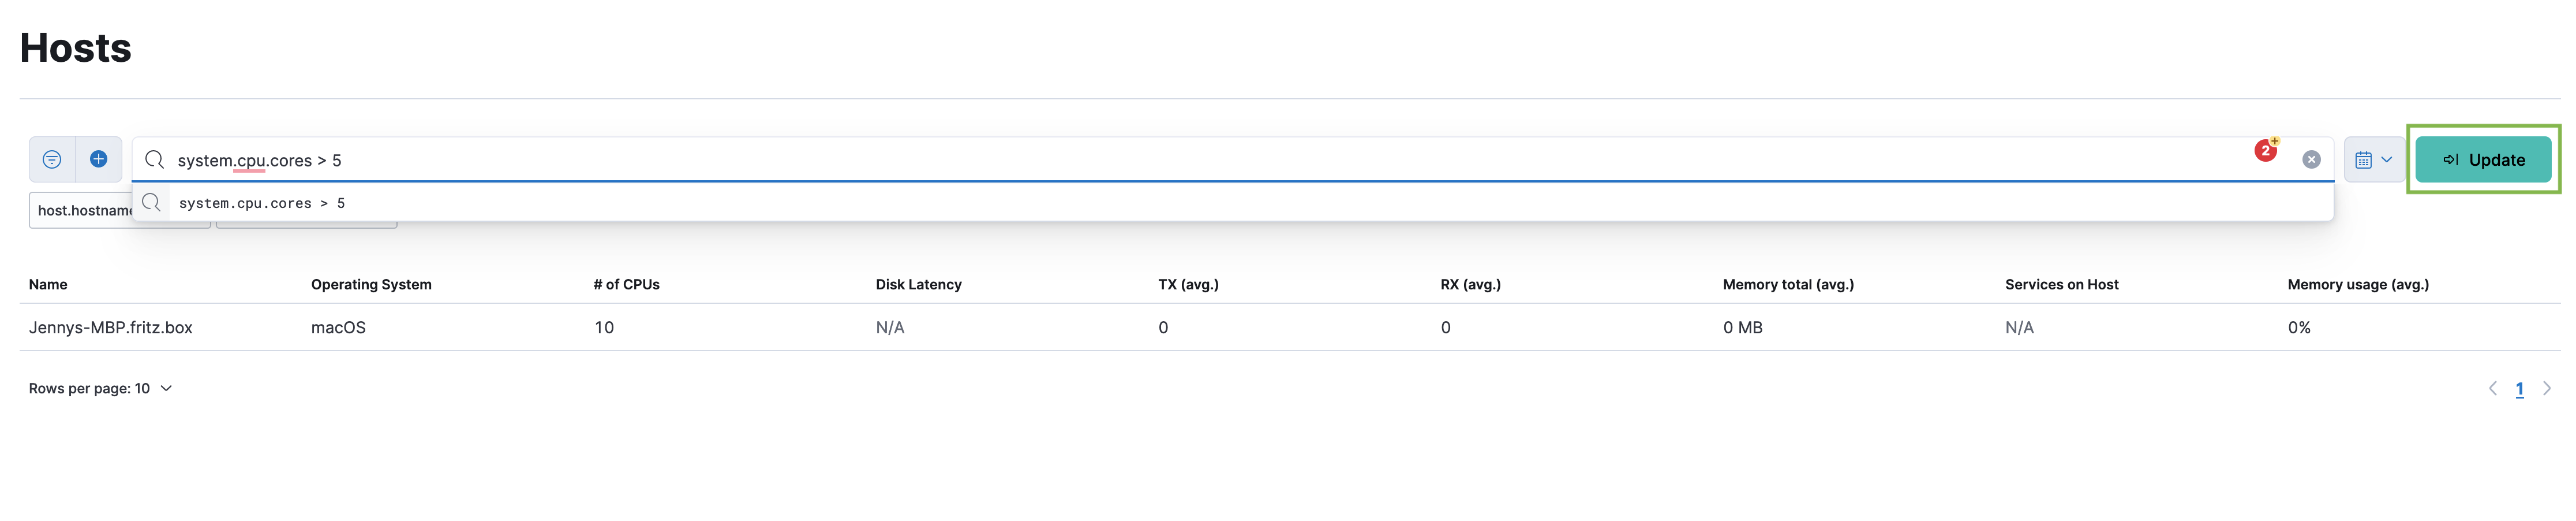
Task: Click the magnifier icon in suggestion row
Action: point(151,203)
